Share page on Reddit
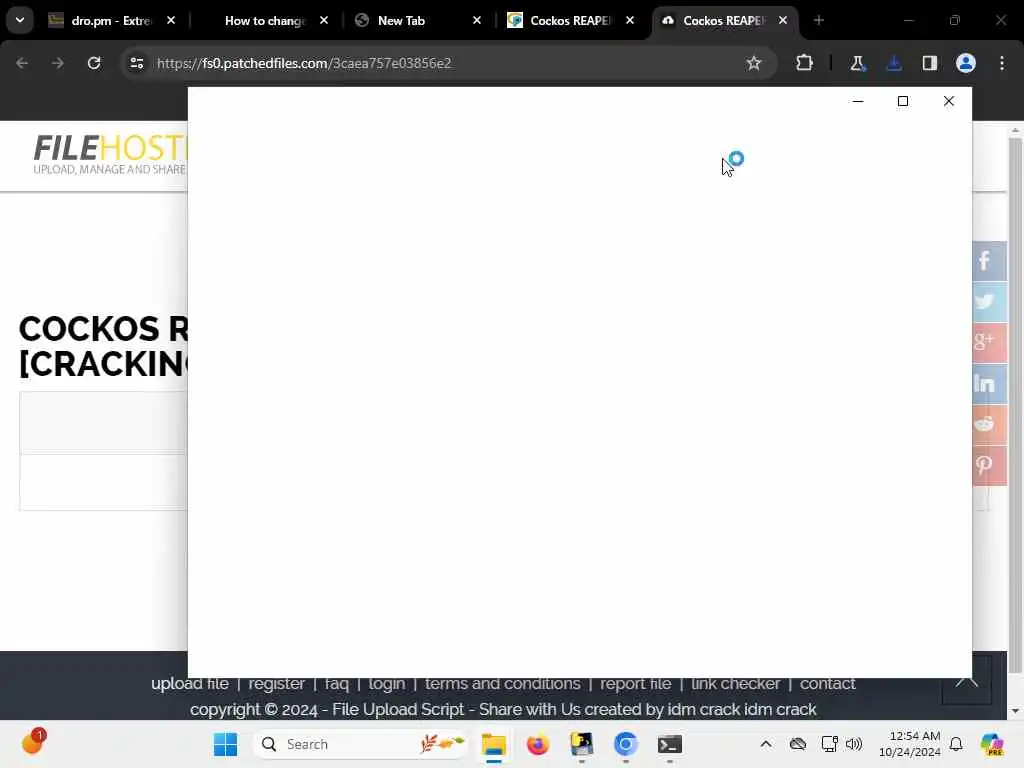 point(989,424)
